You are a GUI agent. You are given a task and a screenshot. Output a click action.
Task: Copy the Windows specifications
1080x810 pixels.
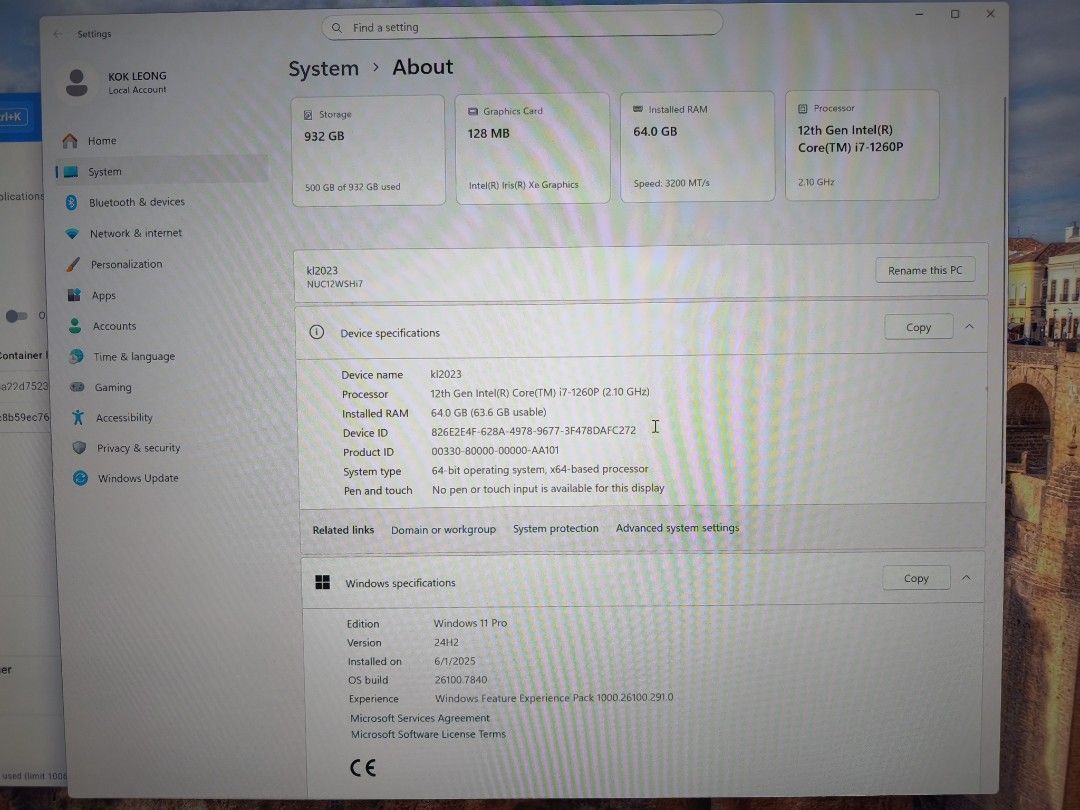click(916, 579)
